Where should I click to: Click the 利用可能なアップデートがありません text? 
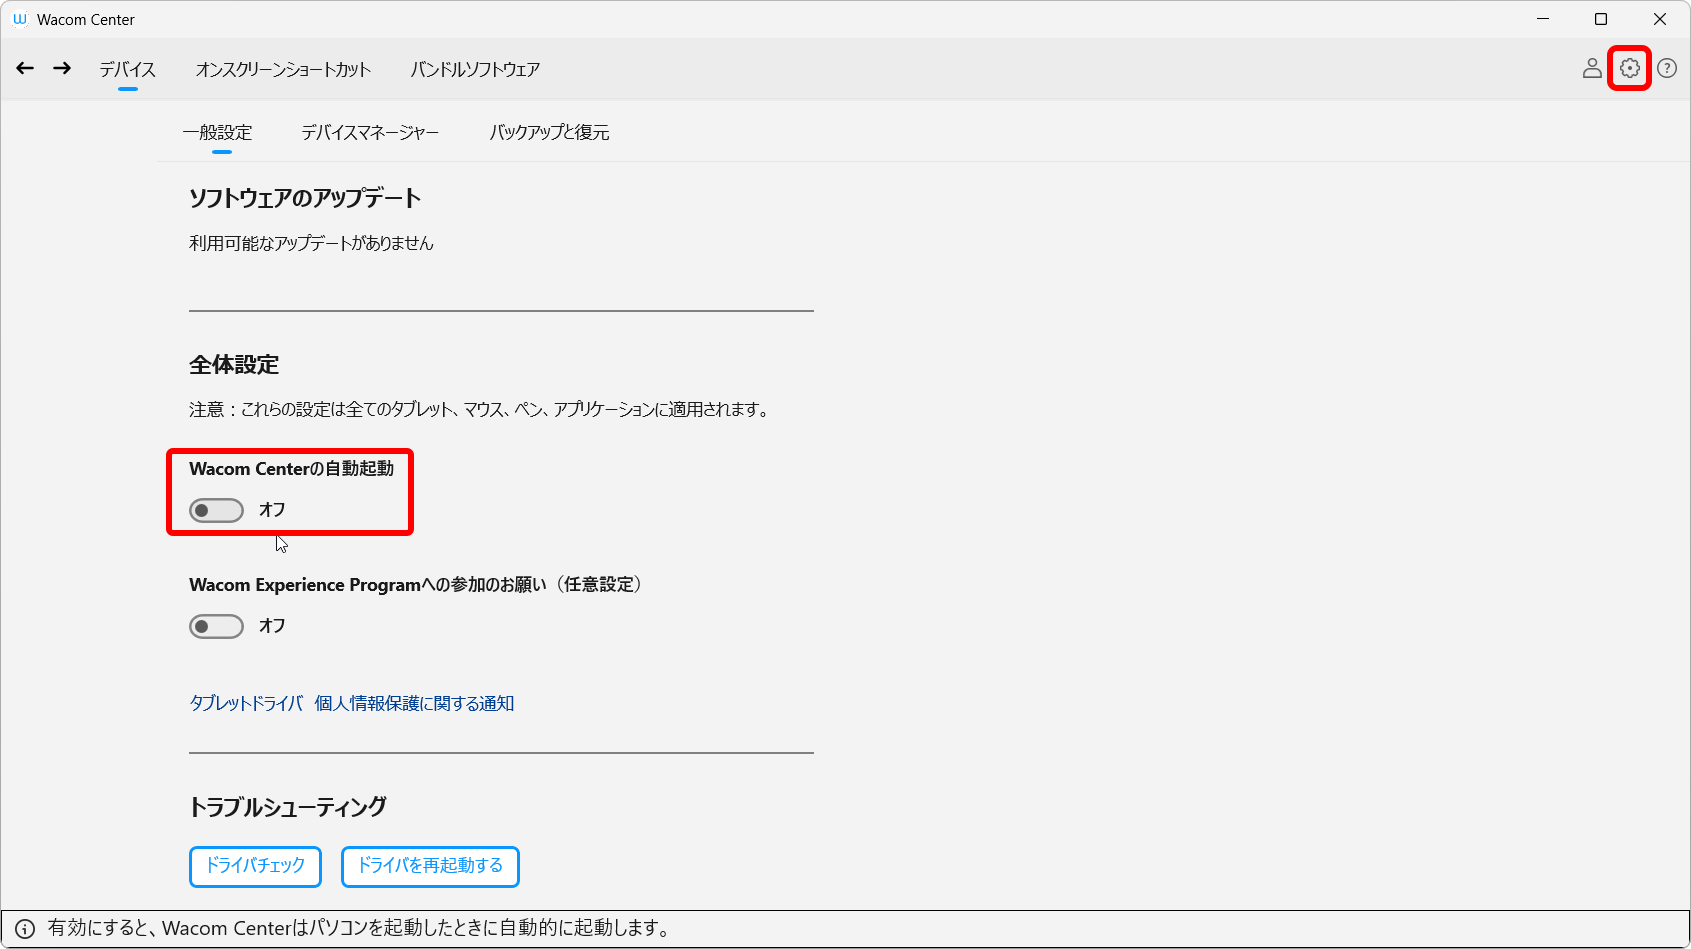pyautogui.click(x=311, y=243)
